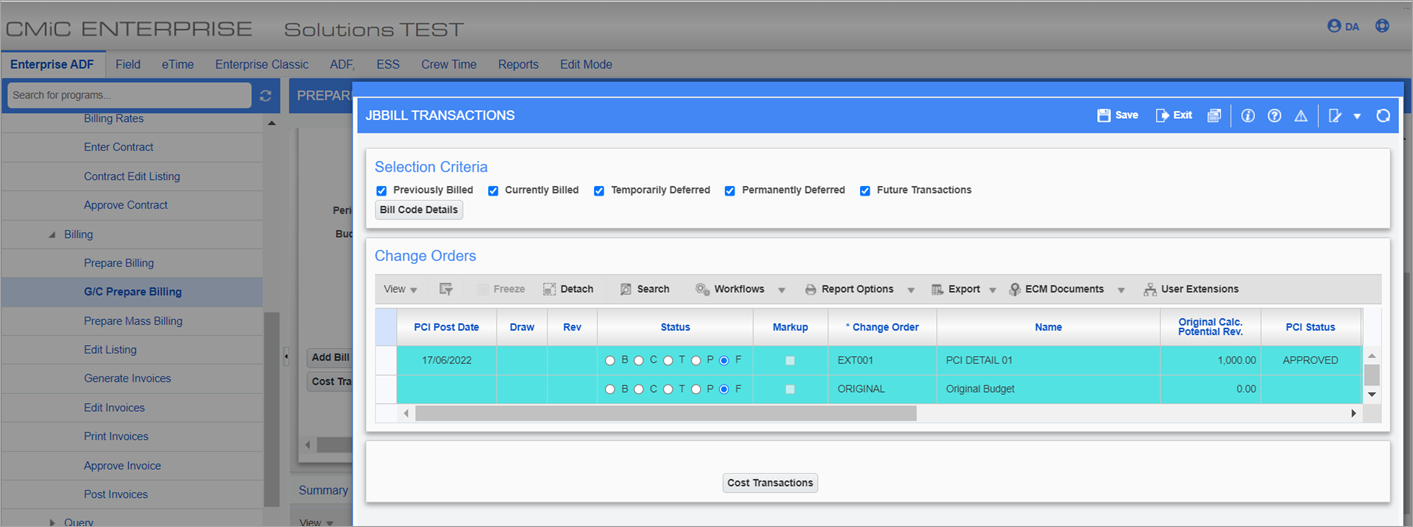Exit the JBBILL Transactions window
The height and width of the screenshot is (527, 1413).
coord(1173,115)
